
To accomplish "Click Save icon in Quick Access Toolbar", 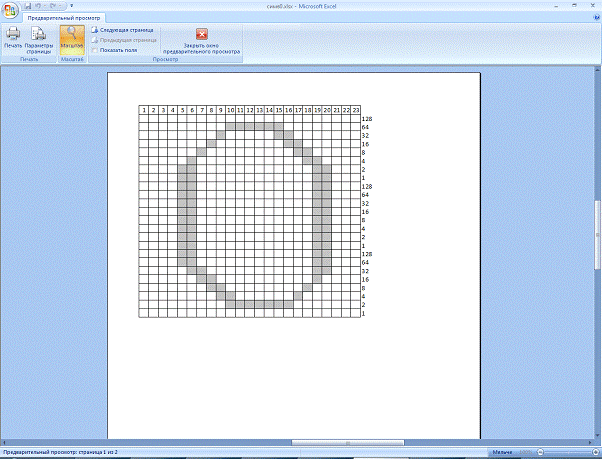I will 28,5.
